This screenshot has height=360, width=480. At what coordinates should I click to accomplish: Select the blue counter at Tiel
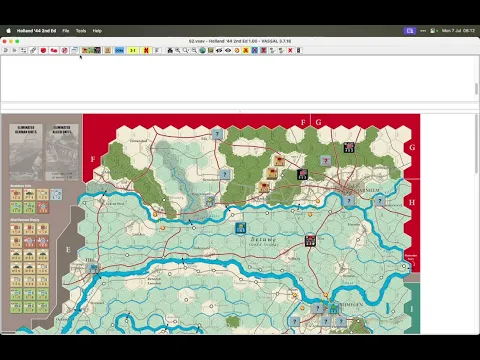[x=93, y=268]
